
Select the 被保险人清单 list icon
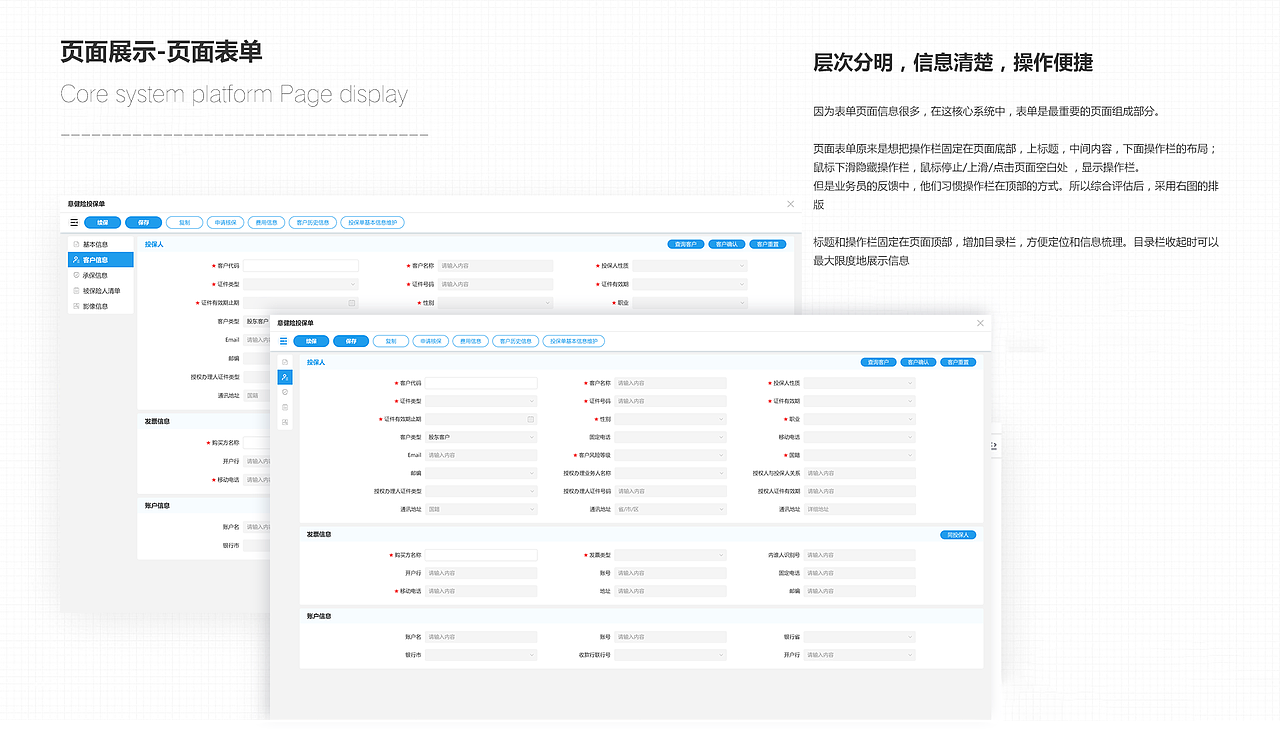coord(284,407)
